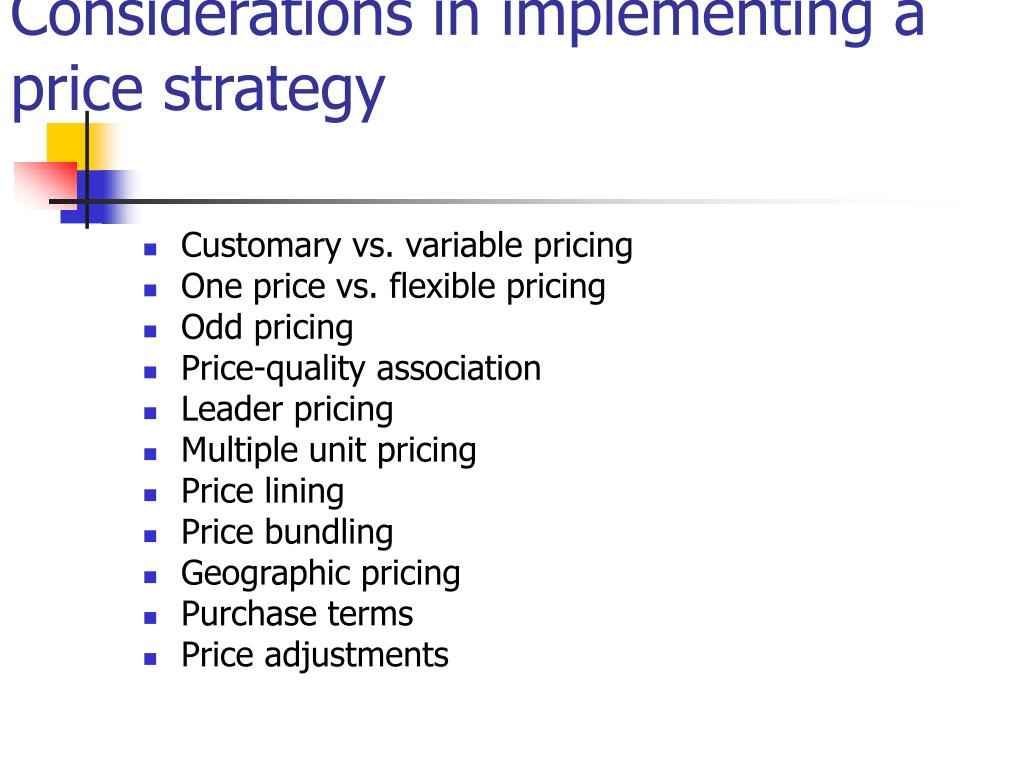Click the 'Price adjustments' line
Image resolution: width=1024 pixels, height=768 pixels.
point(315,656)
